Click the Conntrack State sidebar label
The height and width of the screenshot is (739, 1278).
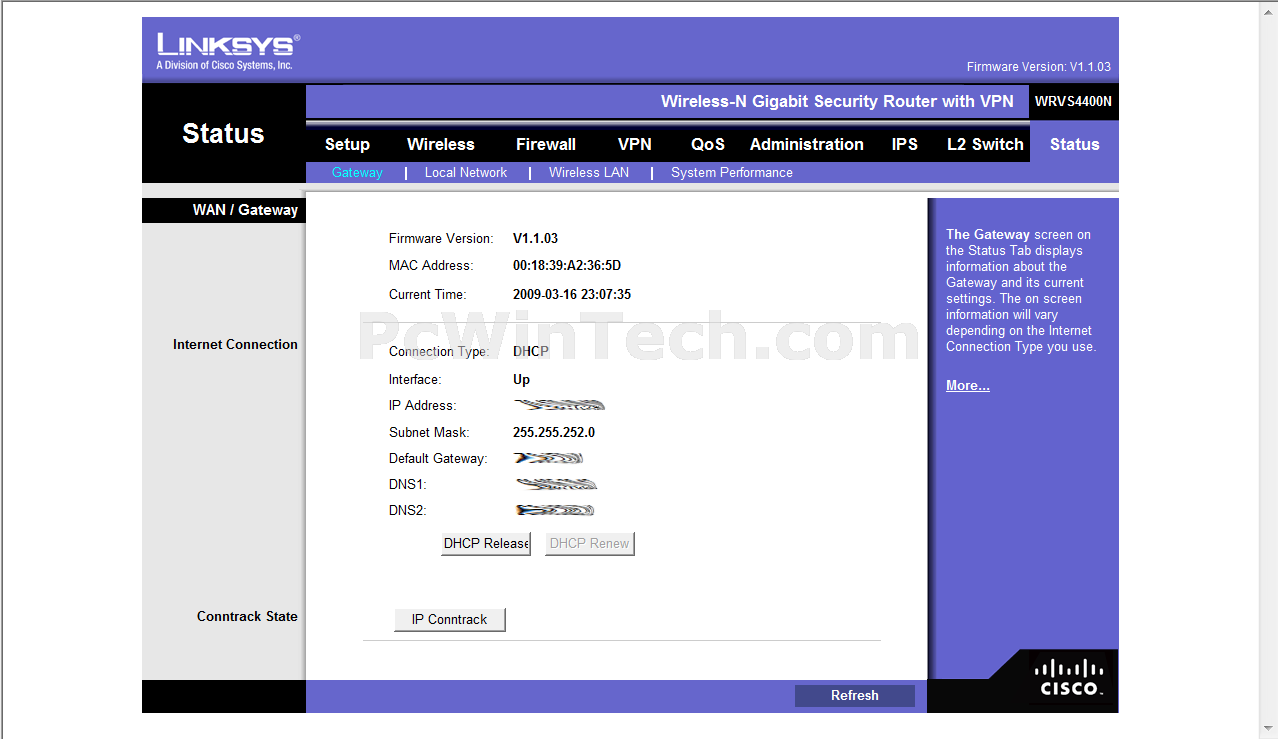[247, 616]
